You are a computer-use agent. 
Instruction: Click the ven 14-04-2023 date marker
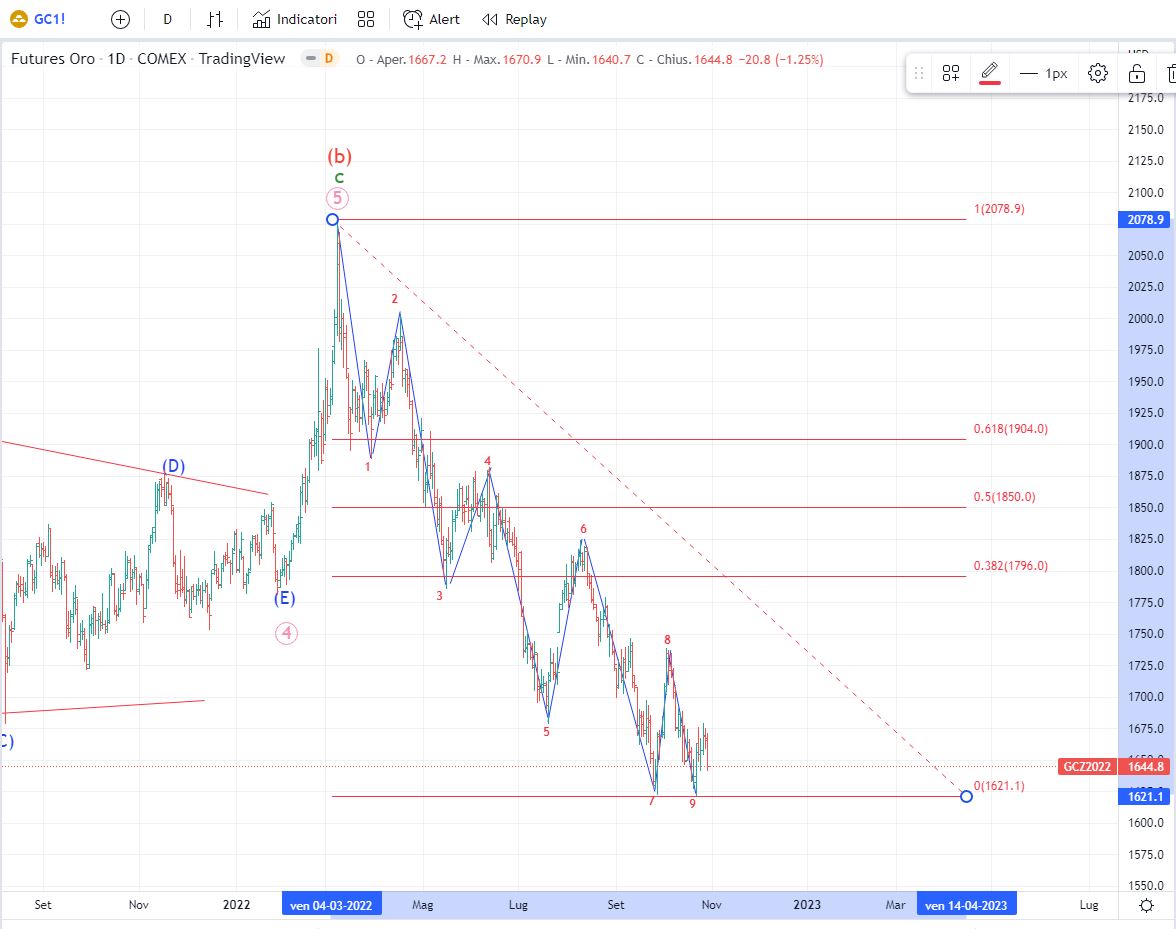[967, 905]
